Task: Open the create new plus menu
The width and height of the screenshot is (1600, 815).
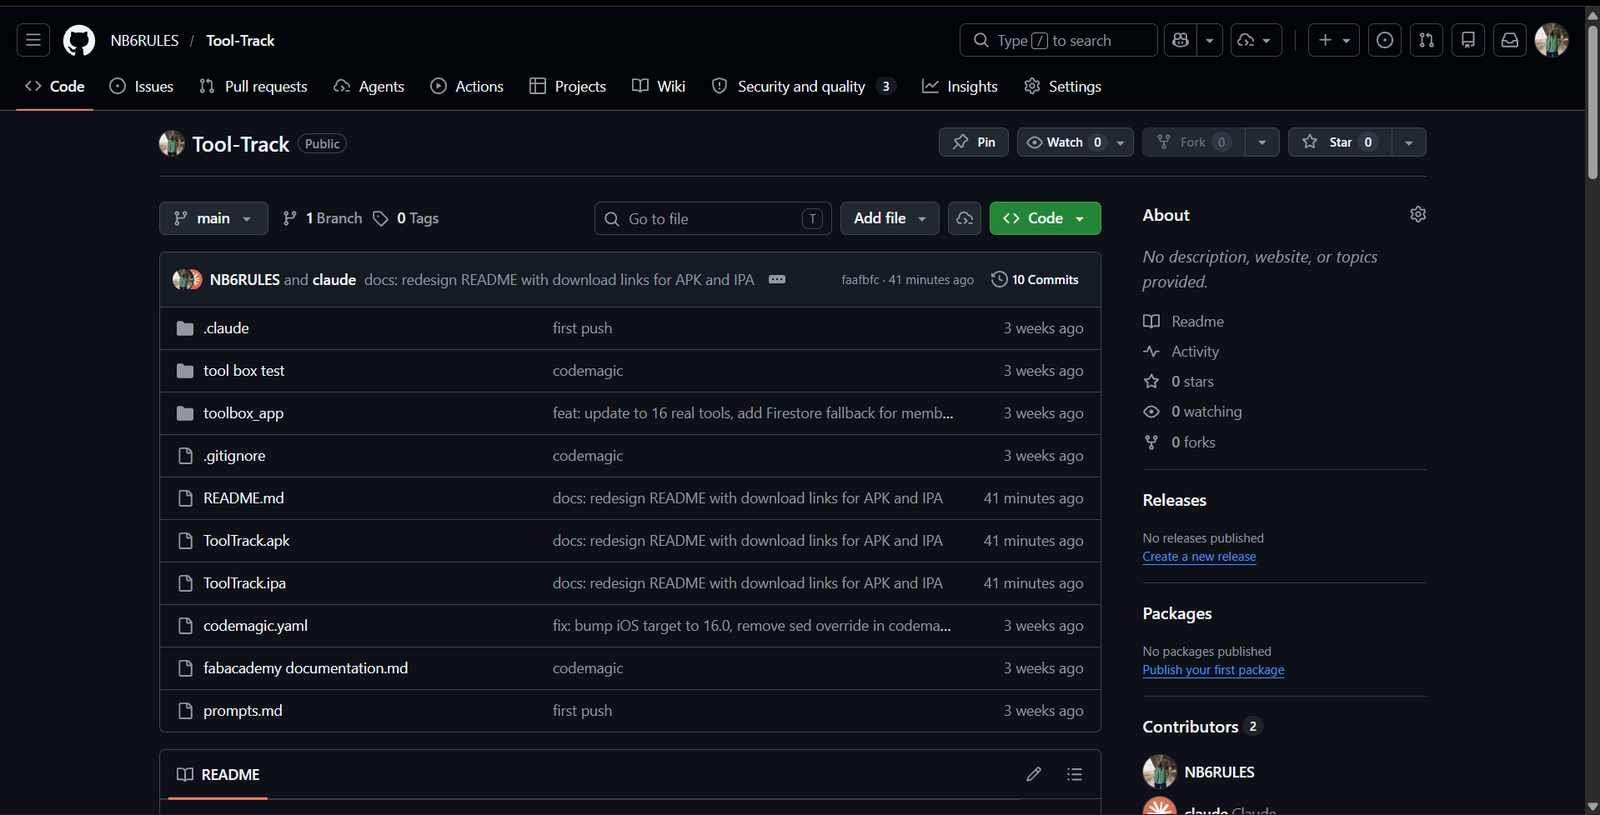Action: [x=1334, y=40]
